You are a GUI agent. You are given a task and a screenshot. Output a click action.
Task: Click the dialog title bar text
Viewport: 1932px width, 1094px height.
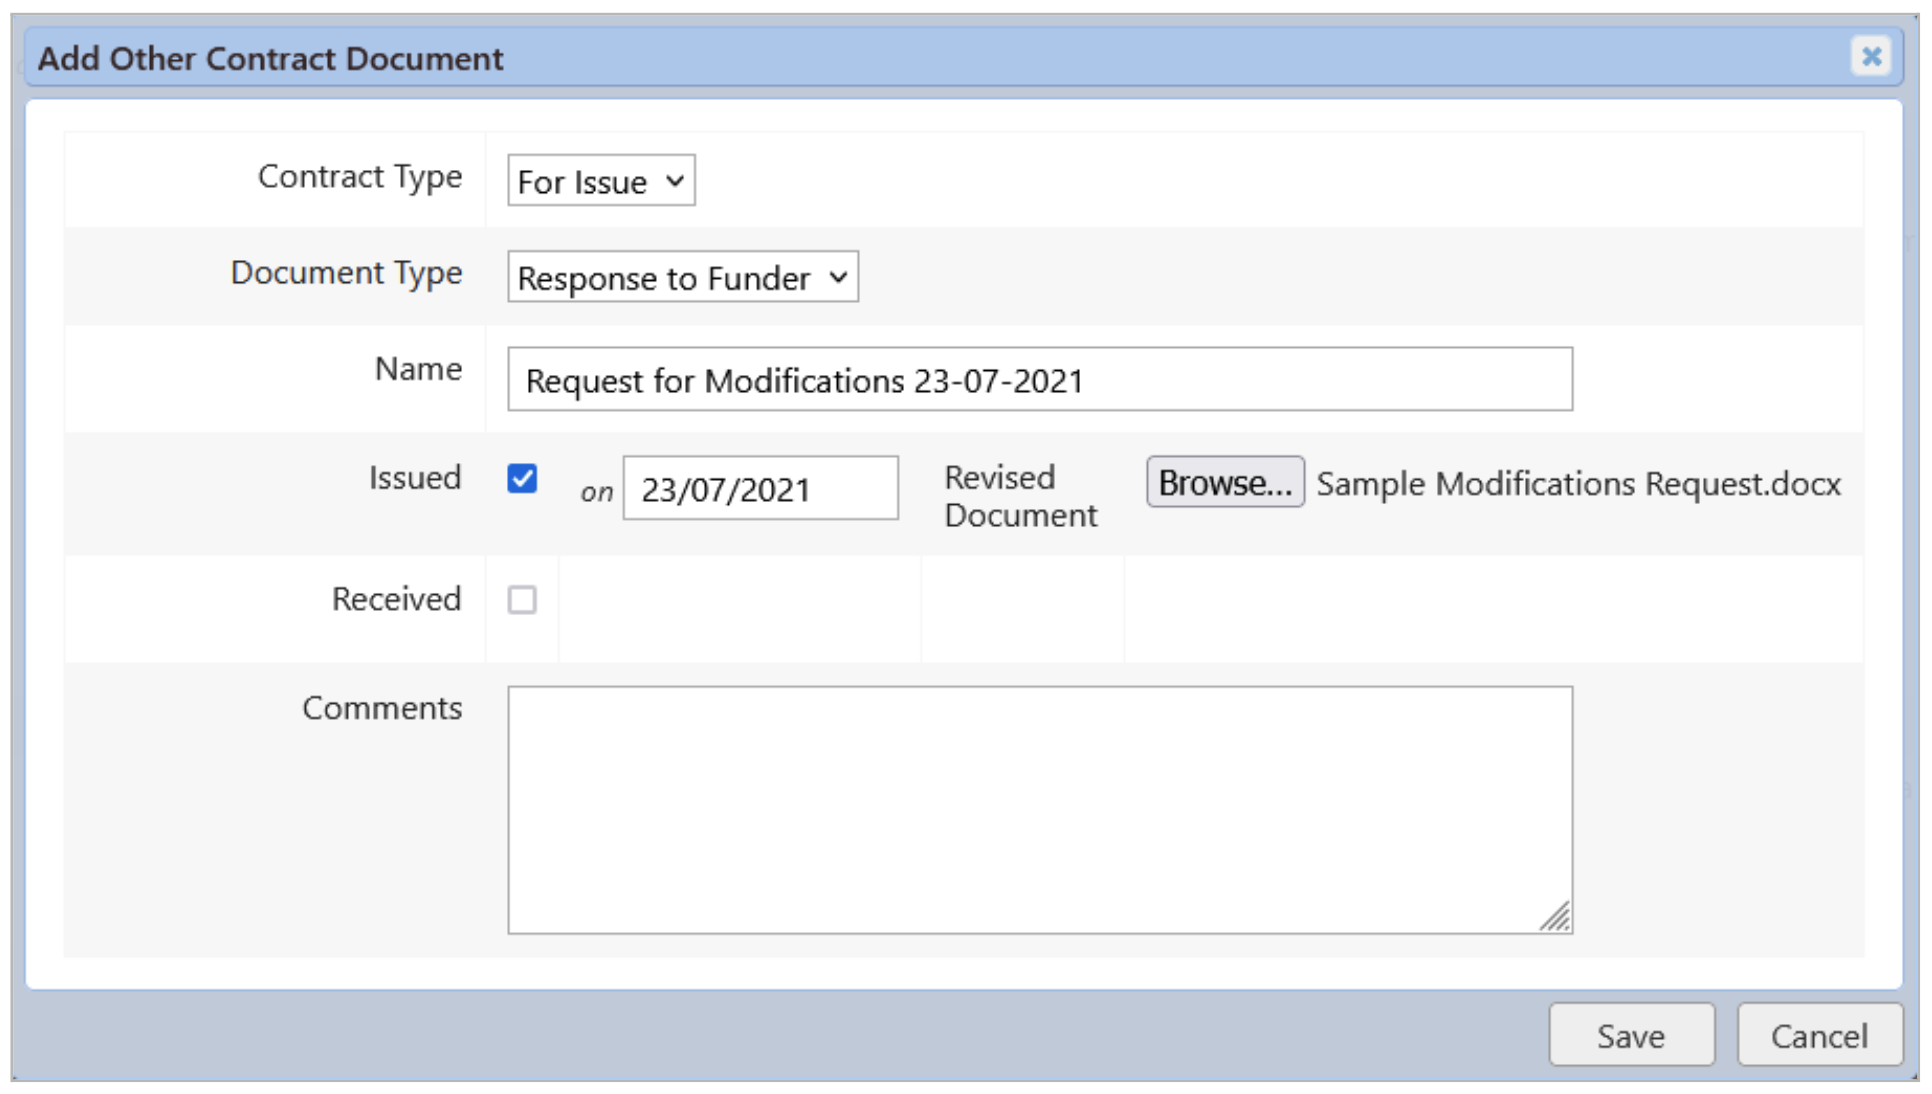270,59
